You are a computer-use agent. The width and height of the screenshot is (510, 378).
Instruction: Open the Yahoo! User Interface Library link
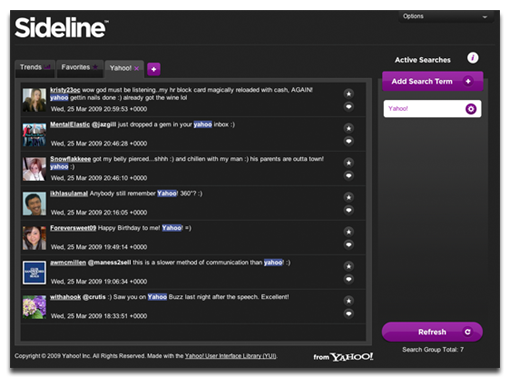(x=231, y=356)
